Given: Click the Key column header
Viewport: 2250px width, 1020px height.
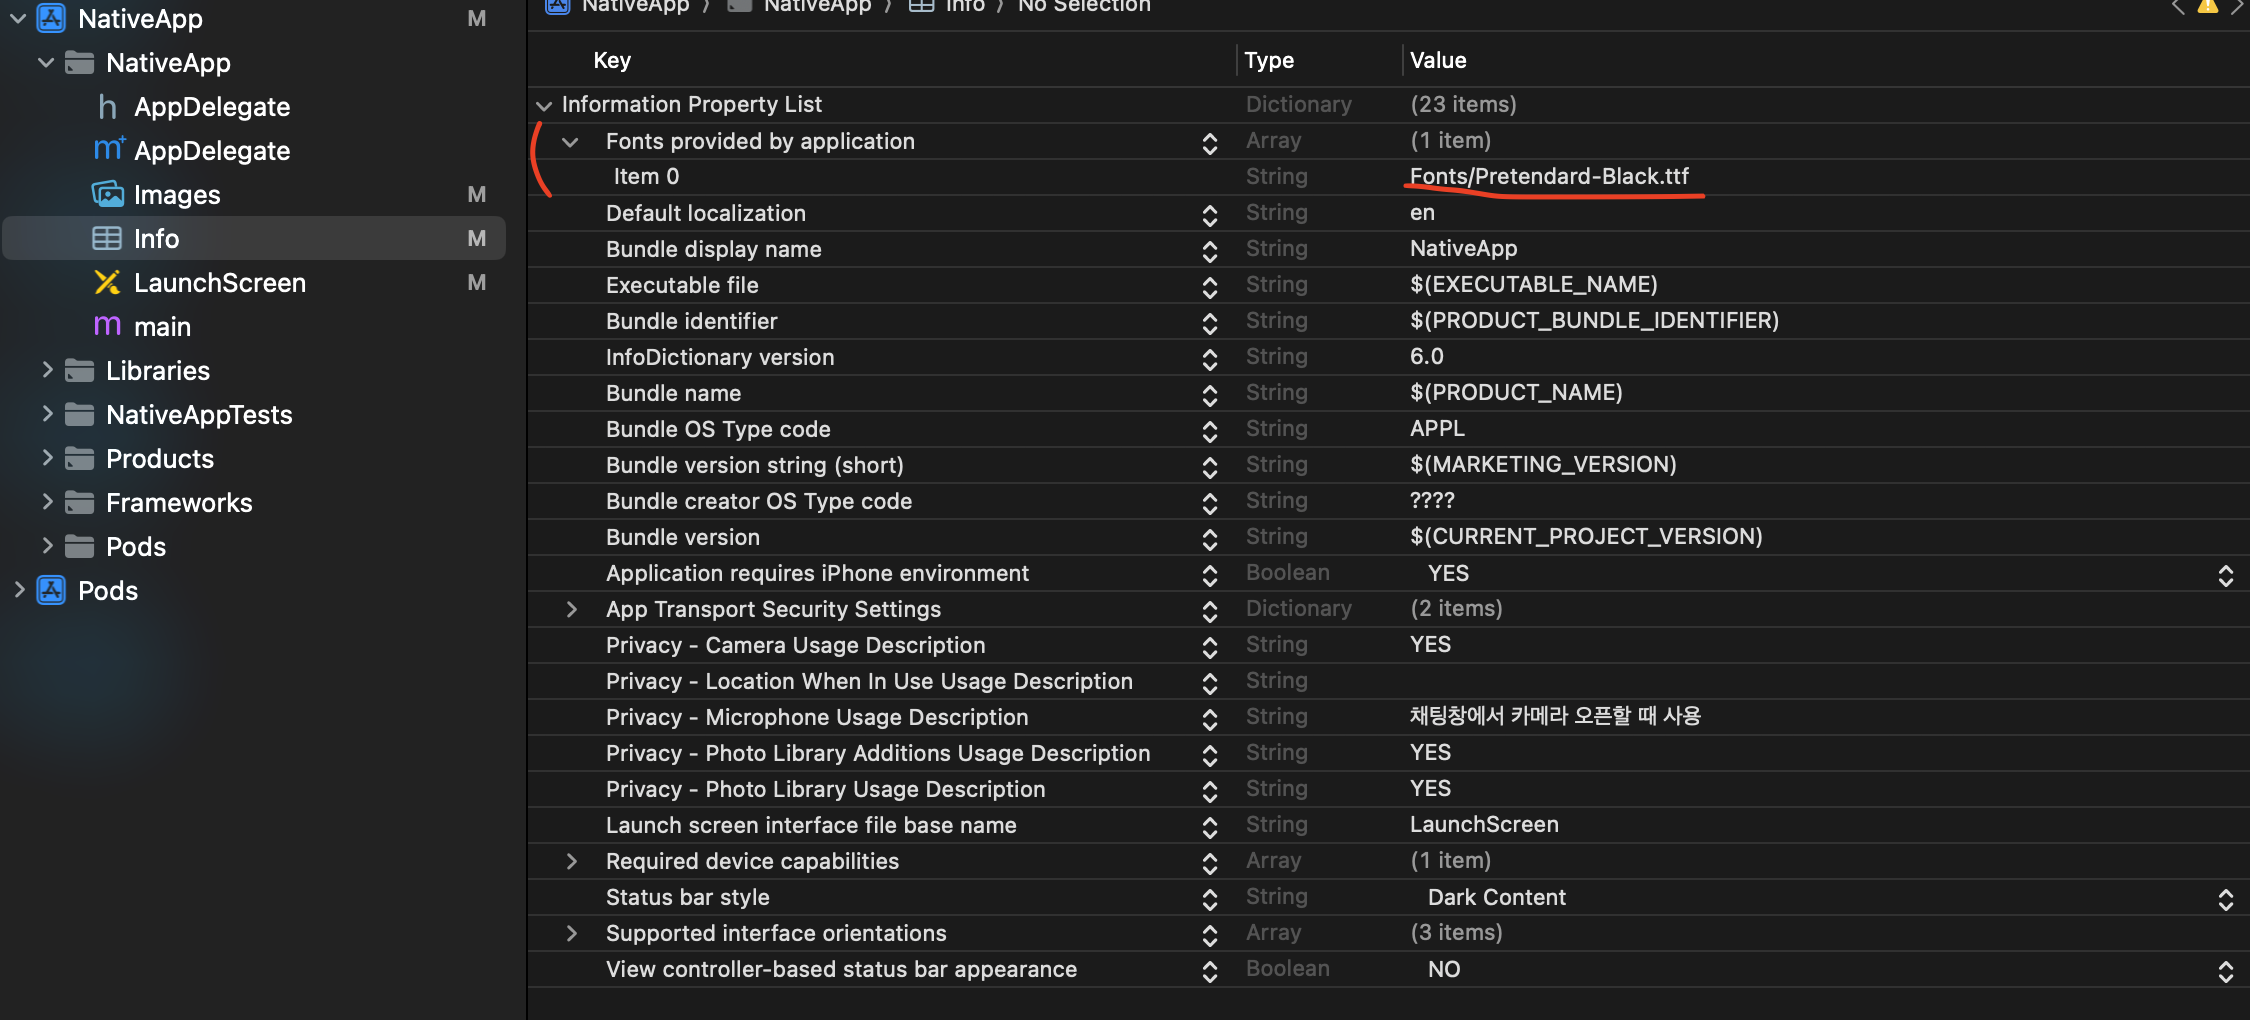Looking at the screenshot, I should [612, 60].
